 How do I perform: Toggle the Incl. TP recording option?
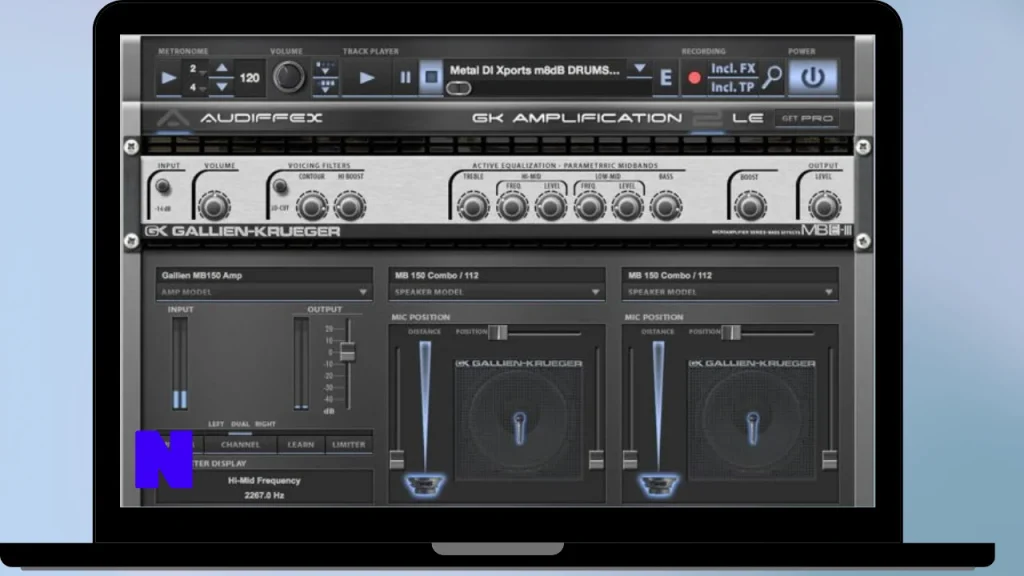click(x=733, y=87)
